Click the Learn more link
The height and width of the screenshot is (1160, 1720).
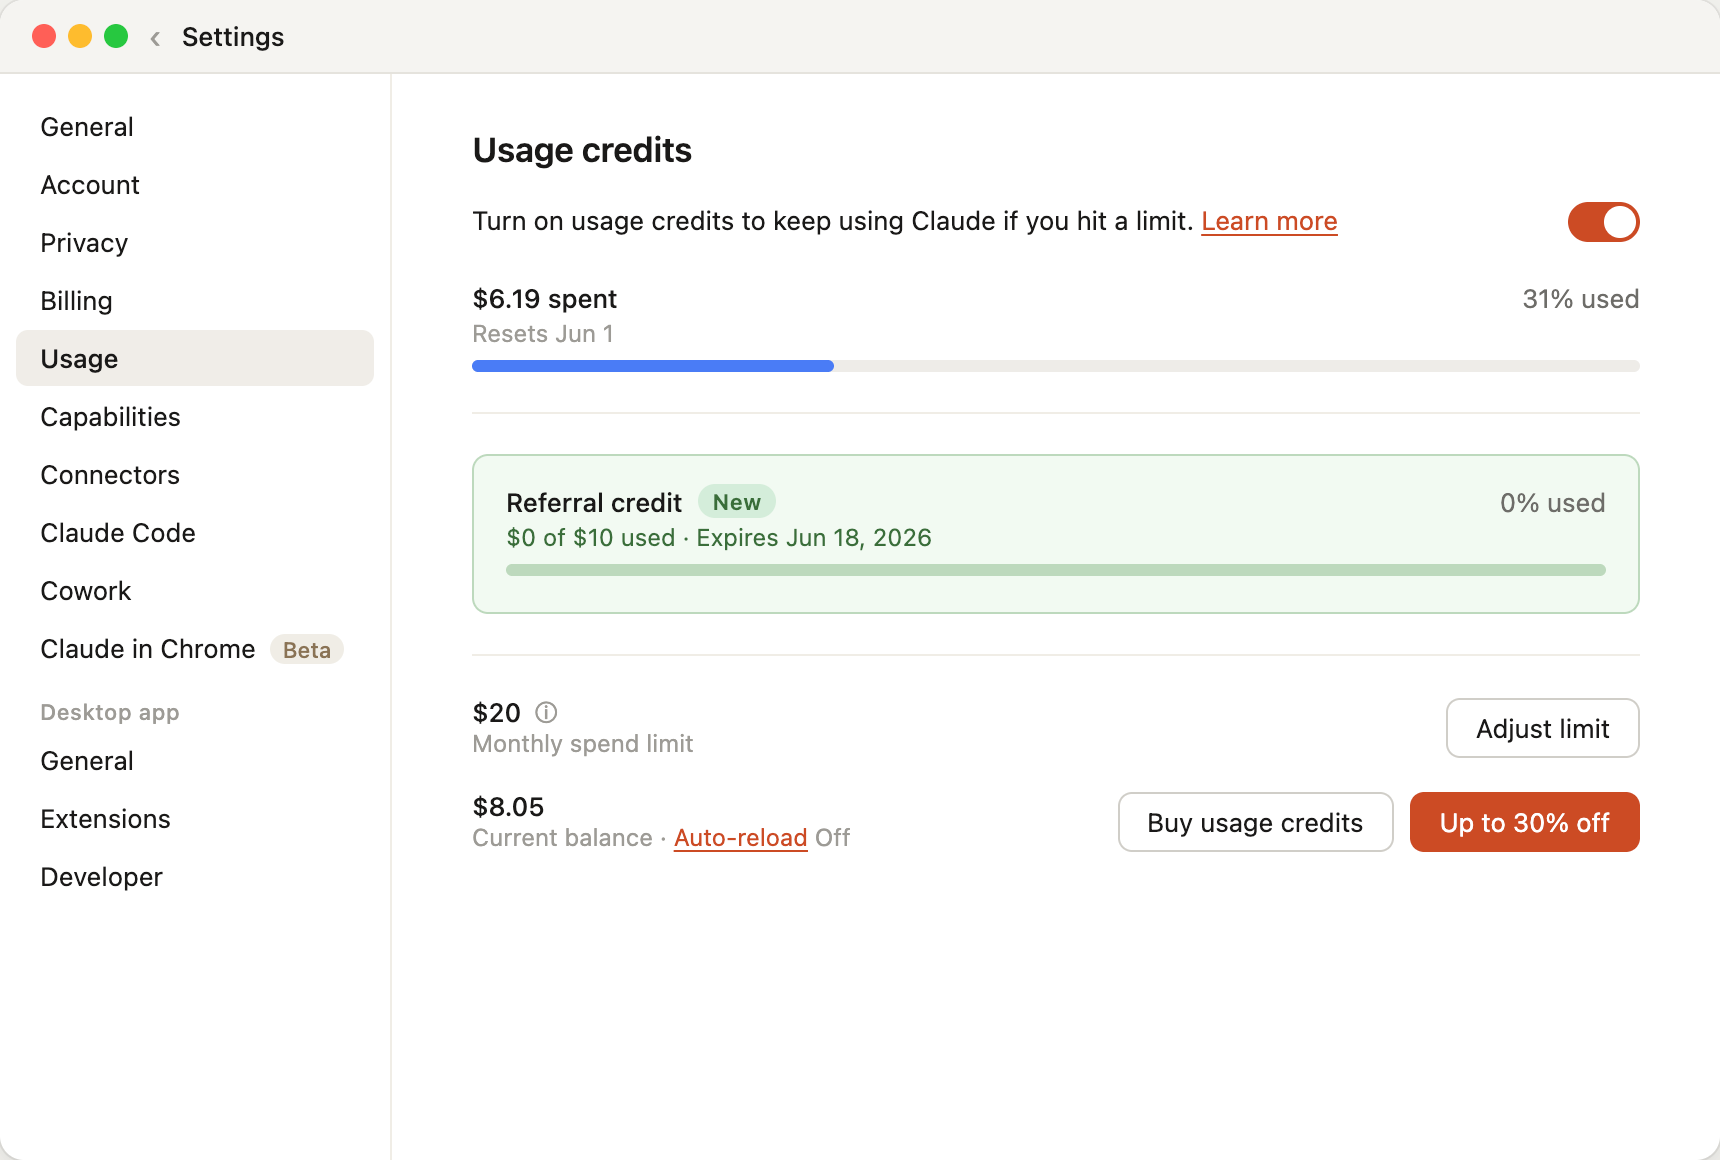tap(1269, 221)
